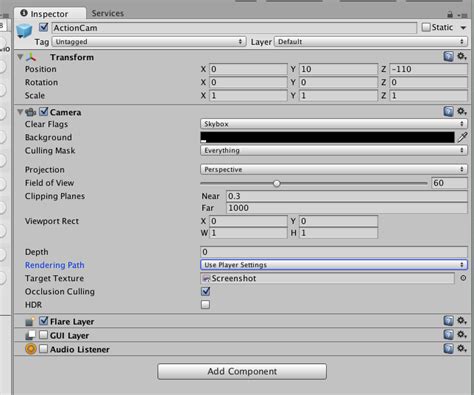
Task: Open the Projection Perspective dropdown
Action: [334, 170]
